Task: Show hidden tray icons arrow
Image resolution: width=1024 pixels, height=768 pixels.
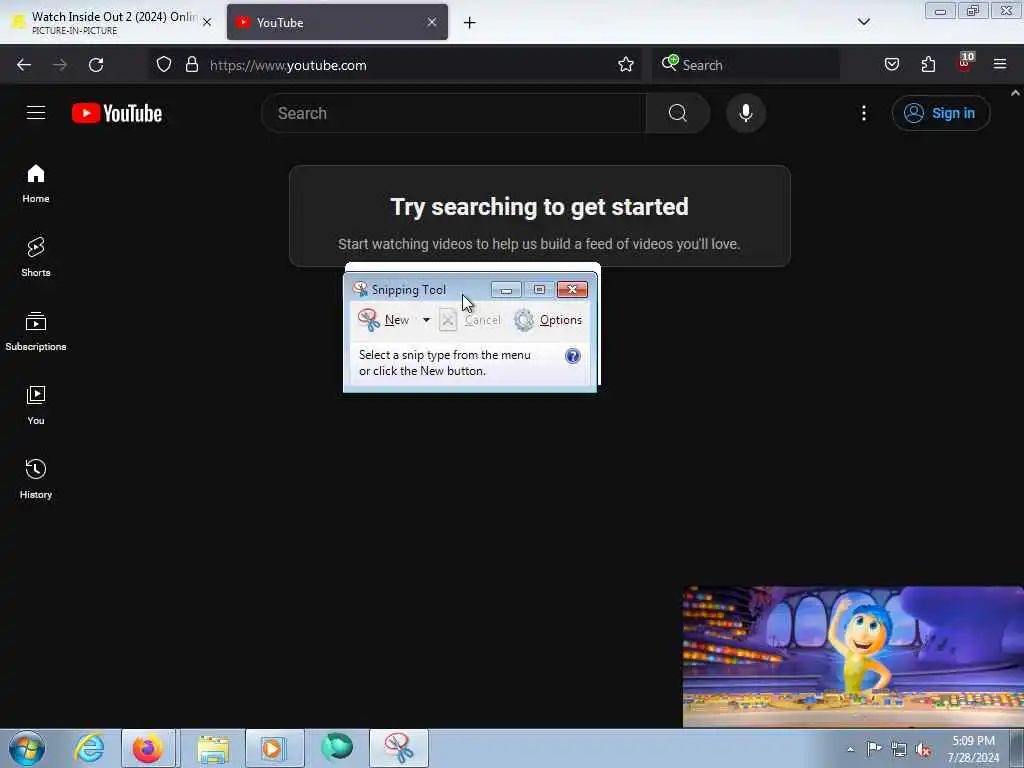Action: [x=850, y=749]
